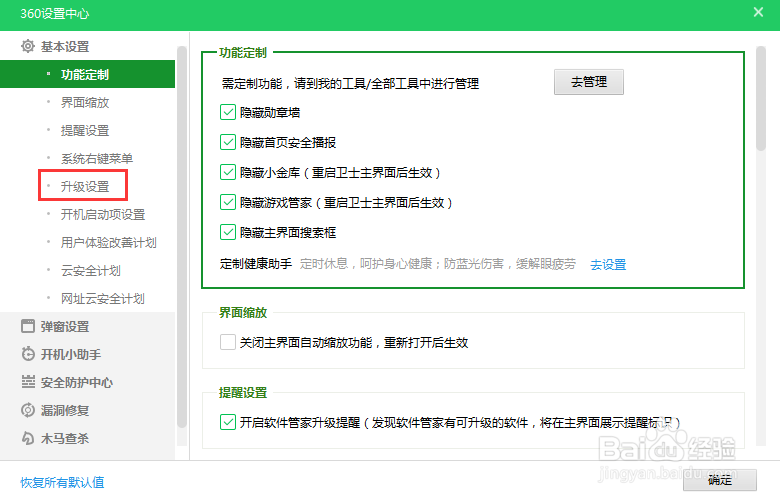Select 功能定制 in the sidebar

point(88,75)
